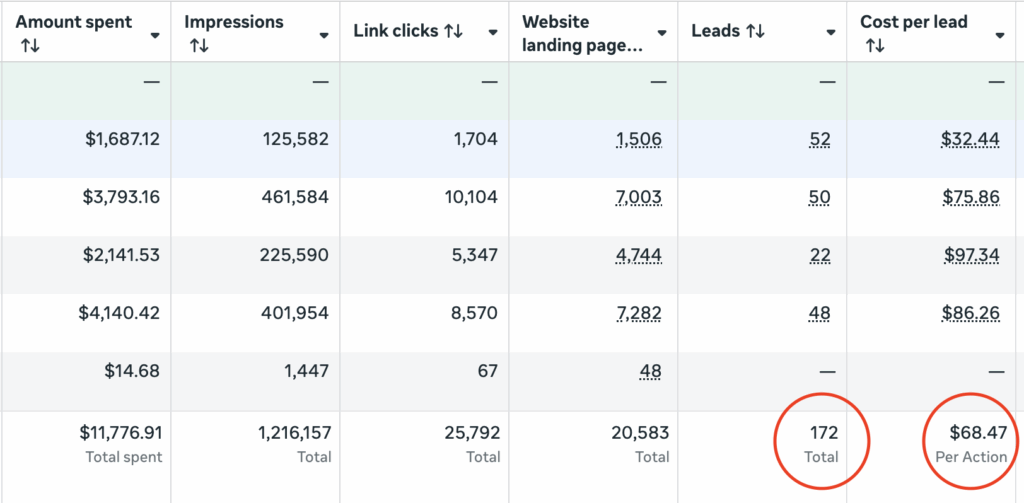Click the 48 leads link
The image size is (1024, 503).
pyautogui.click(x=820, y=314)
